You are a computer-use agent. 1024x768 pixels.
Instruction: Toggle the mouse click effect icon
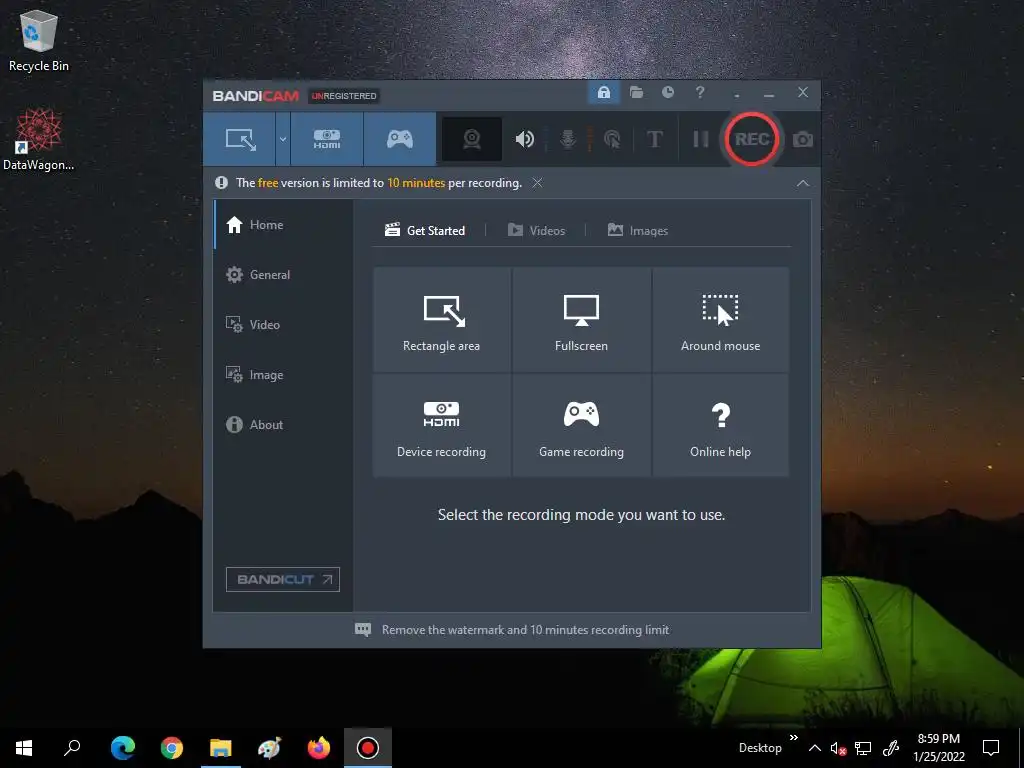pos(612,139)
